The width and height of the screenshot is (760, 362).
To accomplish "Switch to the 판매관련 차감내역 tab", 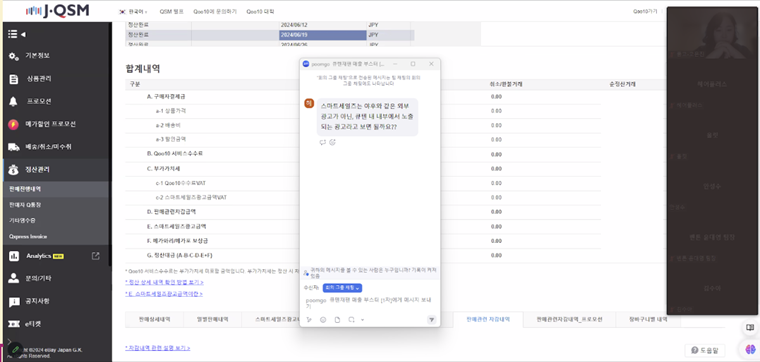I will click(x=488, y=320).
